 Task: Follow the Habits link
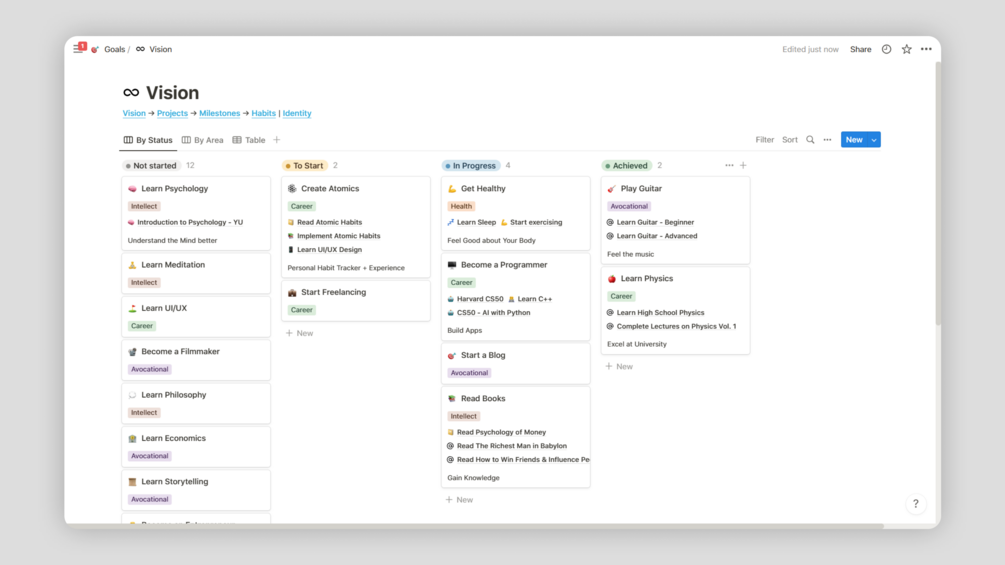[x=263, y=113]
